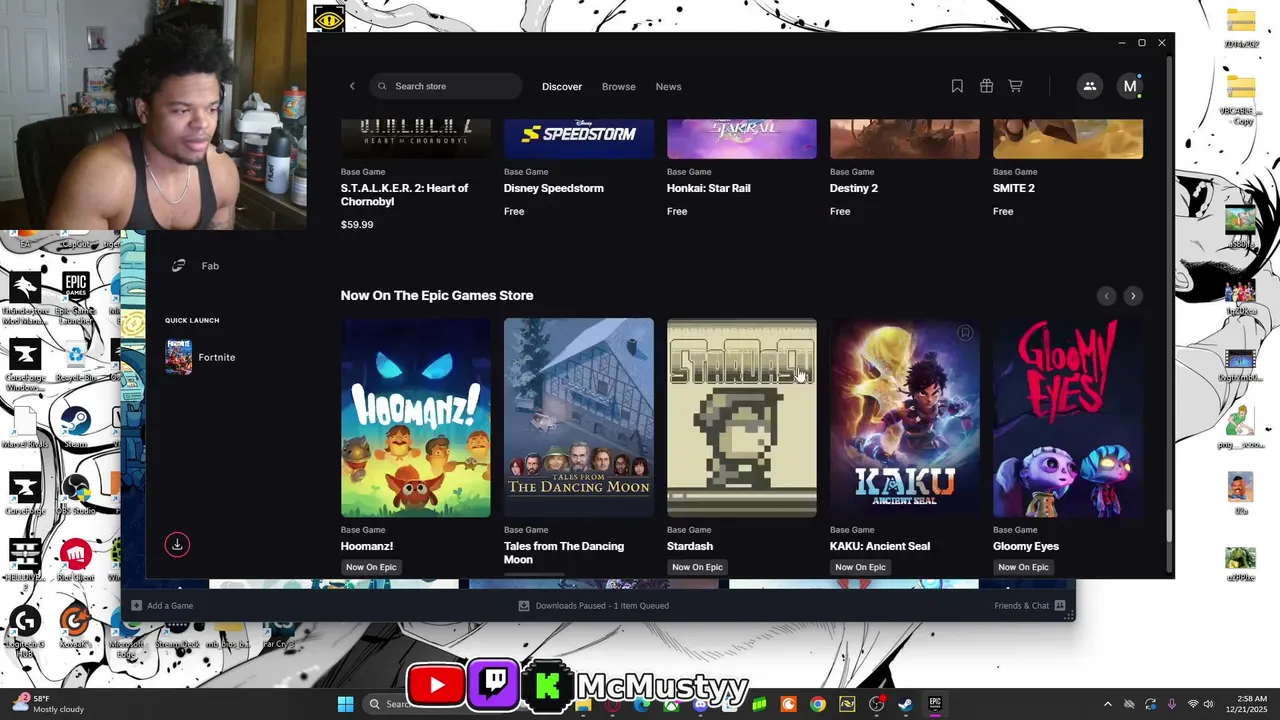Open the taskbar volume icon
Viewport: 1280px width, 720px height.
[1209, 704]
